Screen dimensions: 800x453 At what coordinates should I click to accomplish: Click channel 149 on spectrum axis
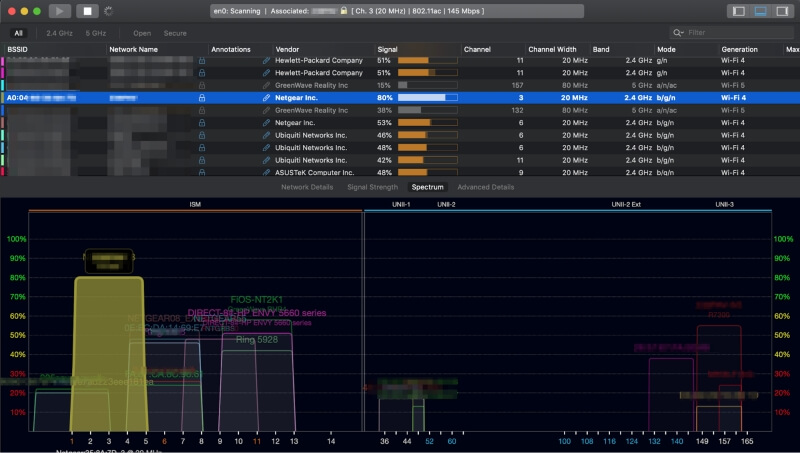702,441
